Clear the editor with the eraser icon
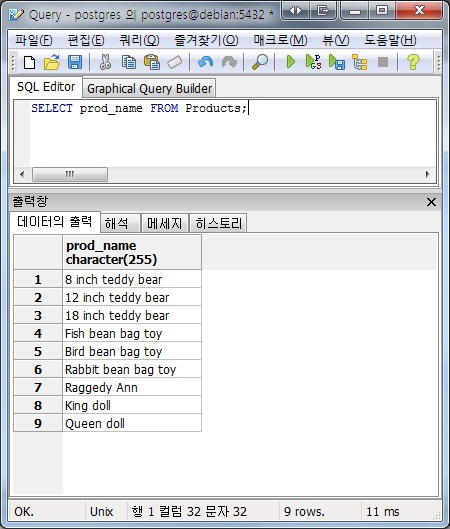Screen dimensions: 450x529 click(174, 62)
